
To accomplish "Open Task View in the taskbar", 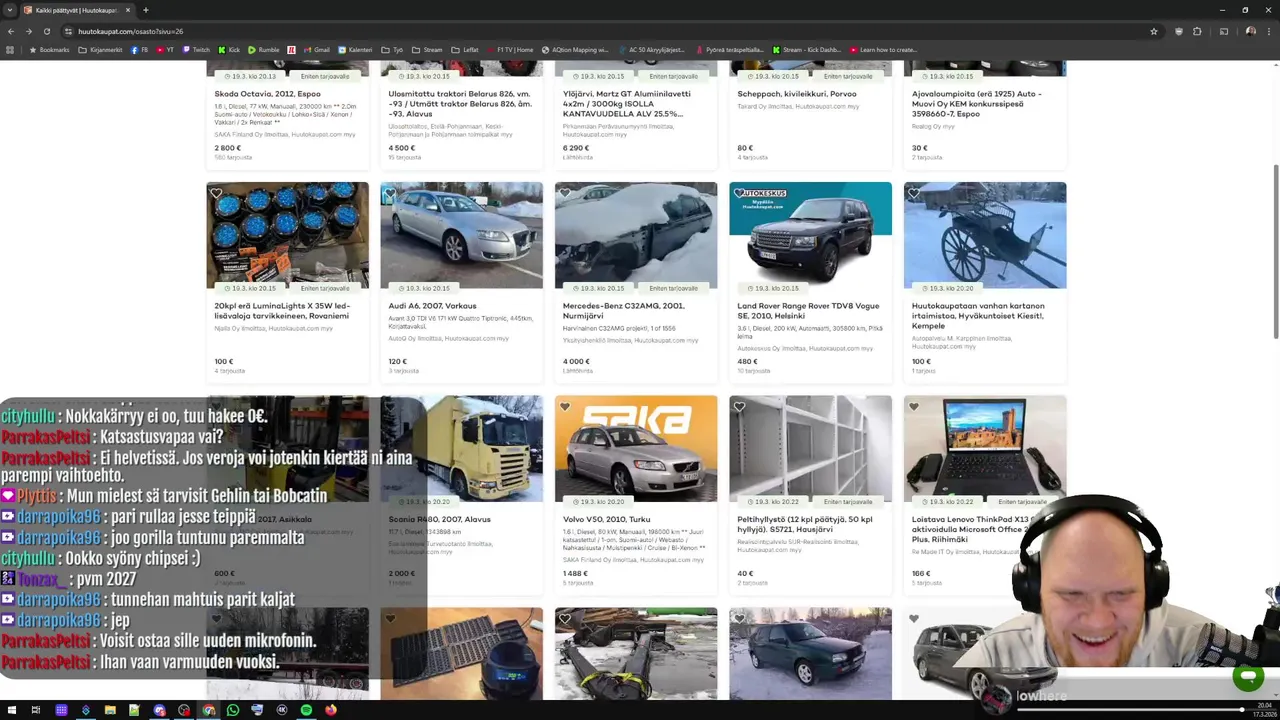I will coord(36,710).
